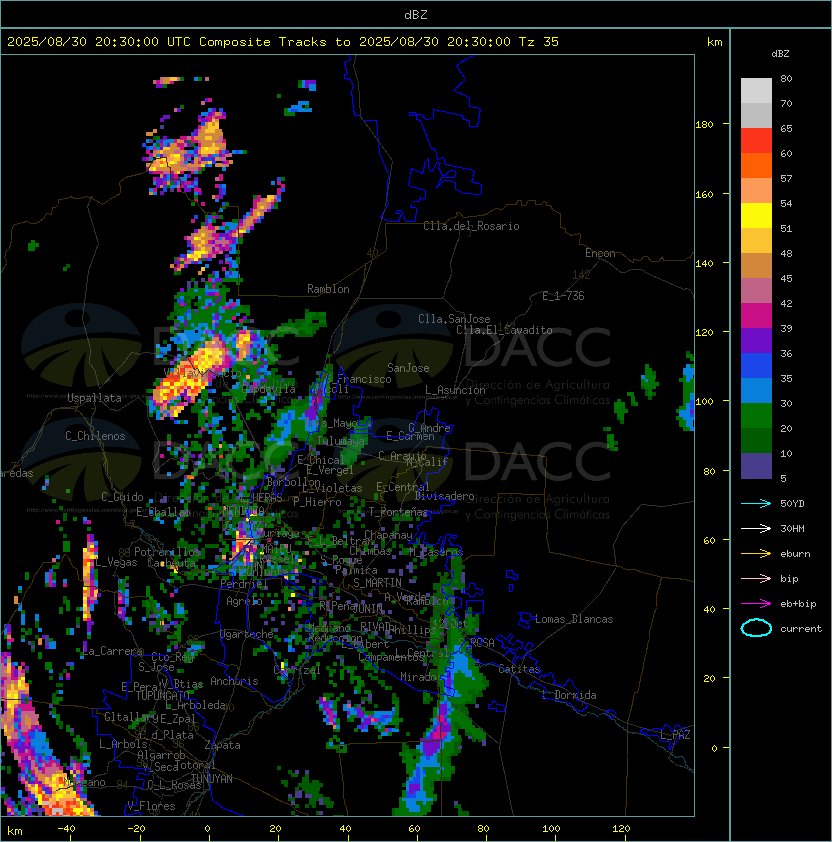Click the magenta eb+bip arrow legend icon

756,604
